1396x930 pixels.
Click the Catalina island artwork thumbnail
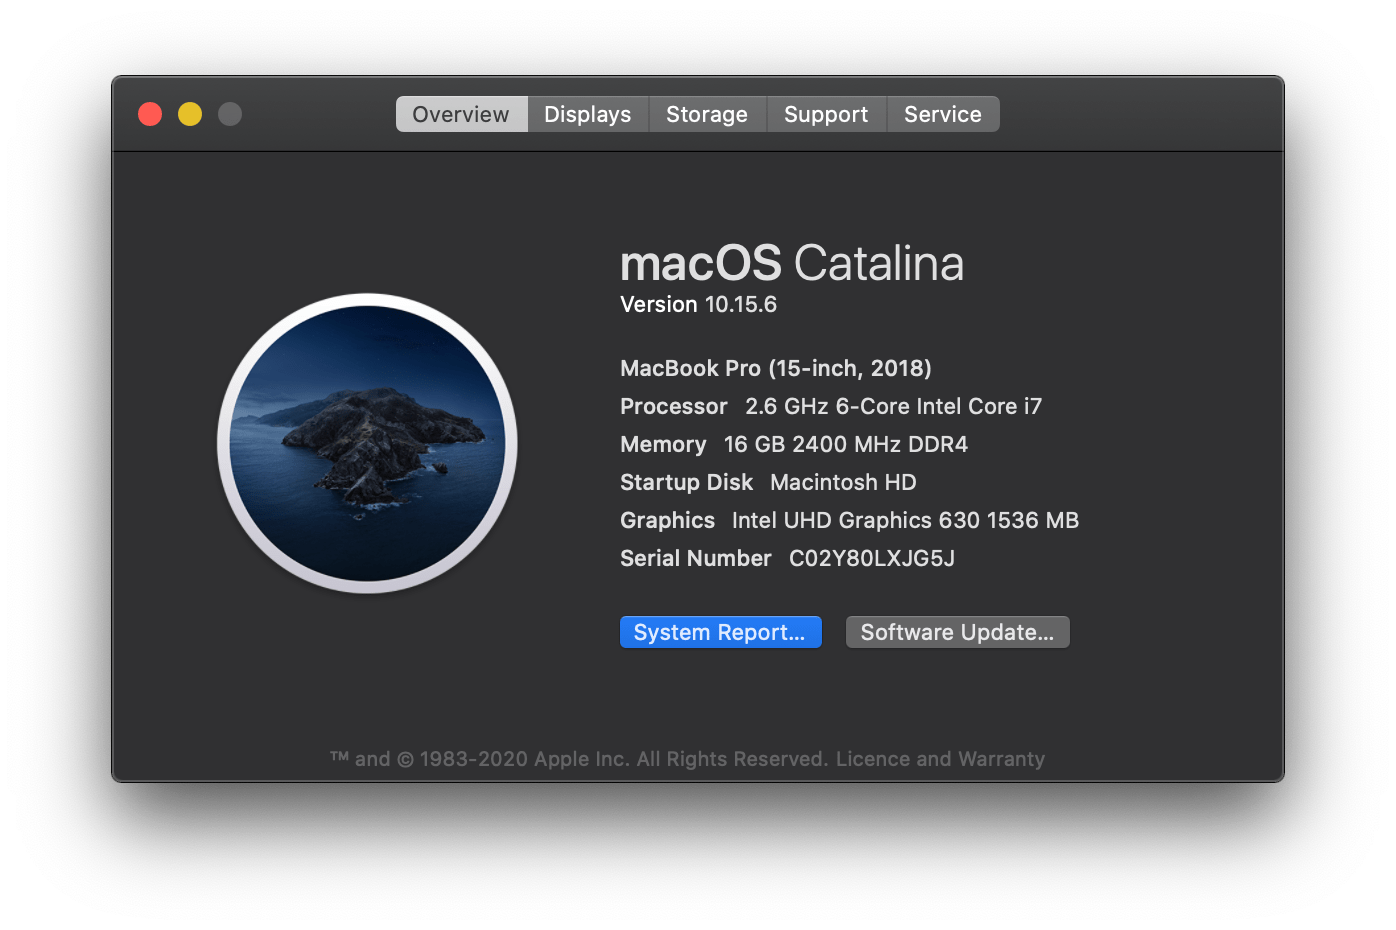click(370, 443)
